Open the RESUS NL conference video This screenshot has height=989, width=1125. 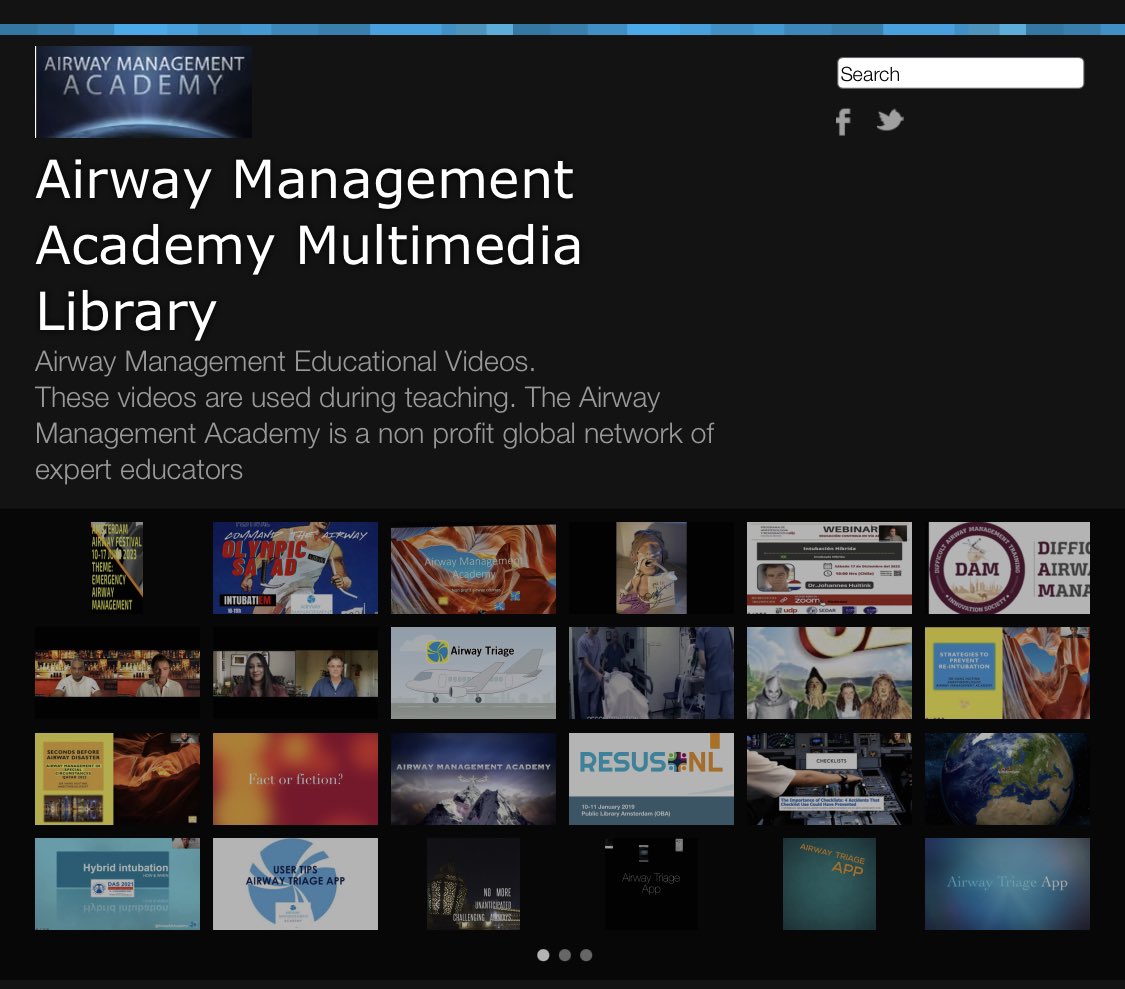coord(651,778)
